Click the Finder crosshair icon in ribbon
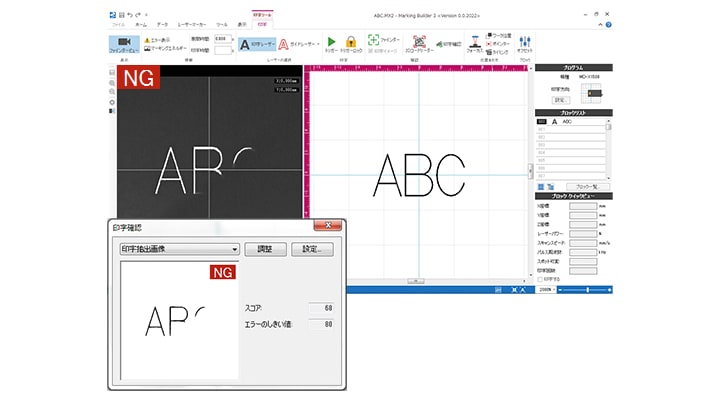720x400 pixels. click(372, 38)
